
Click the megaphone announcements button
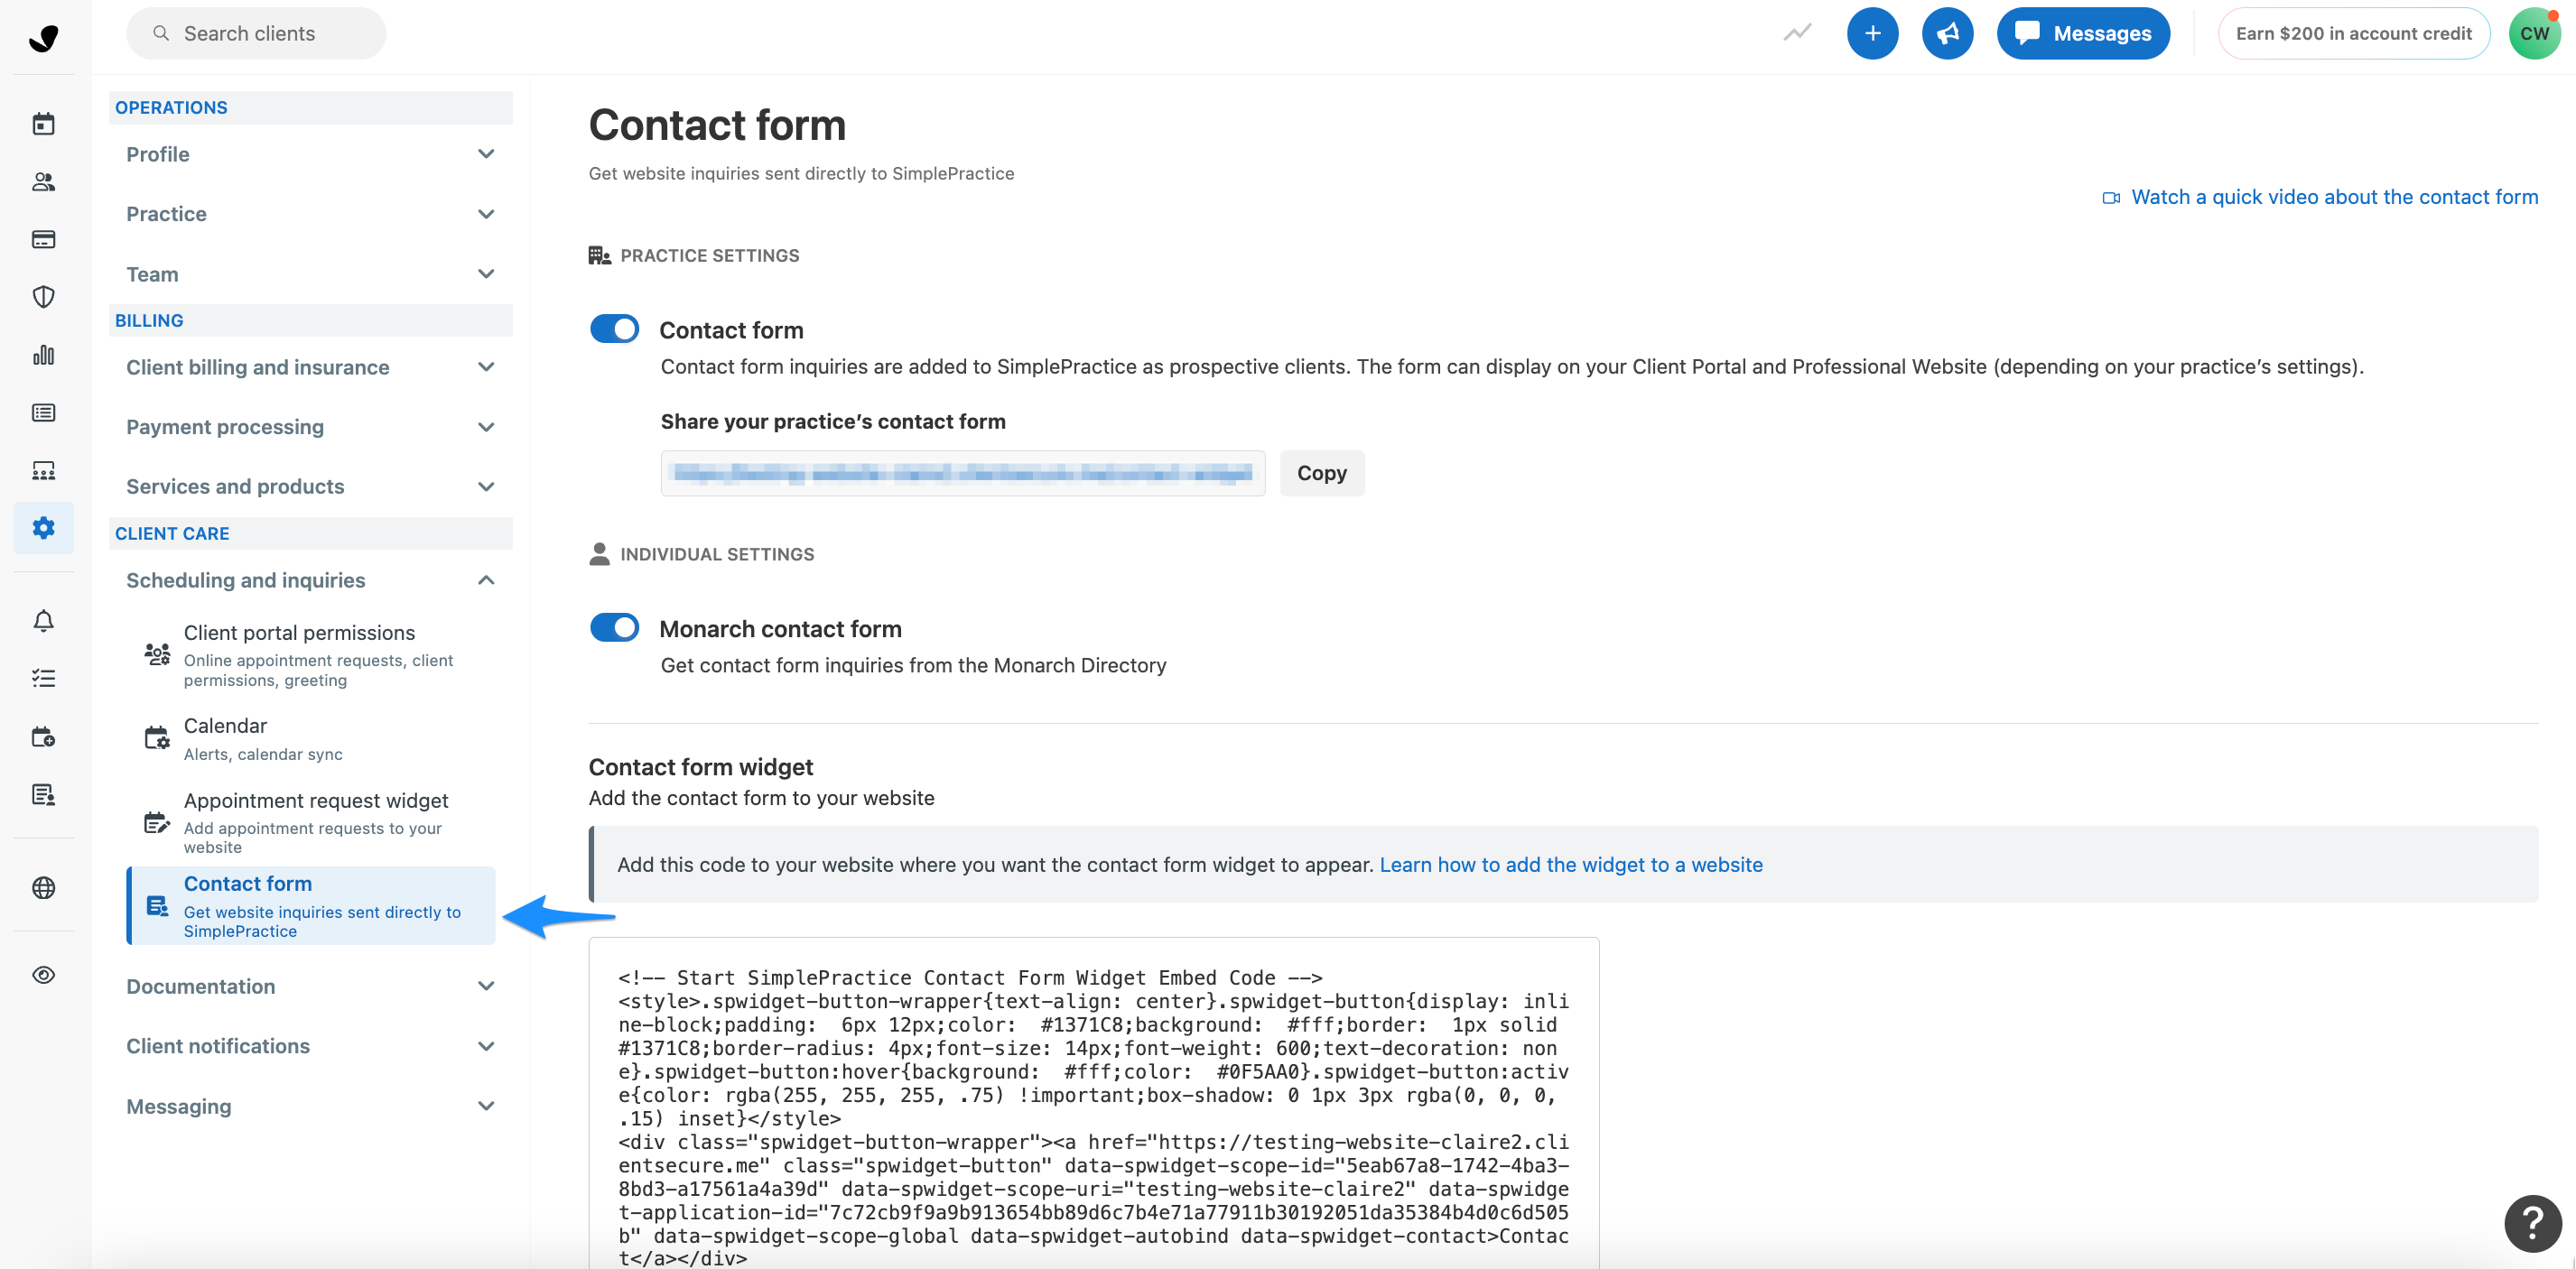pos(1946,34)
